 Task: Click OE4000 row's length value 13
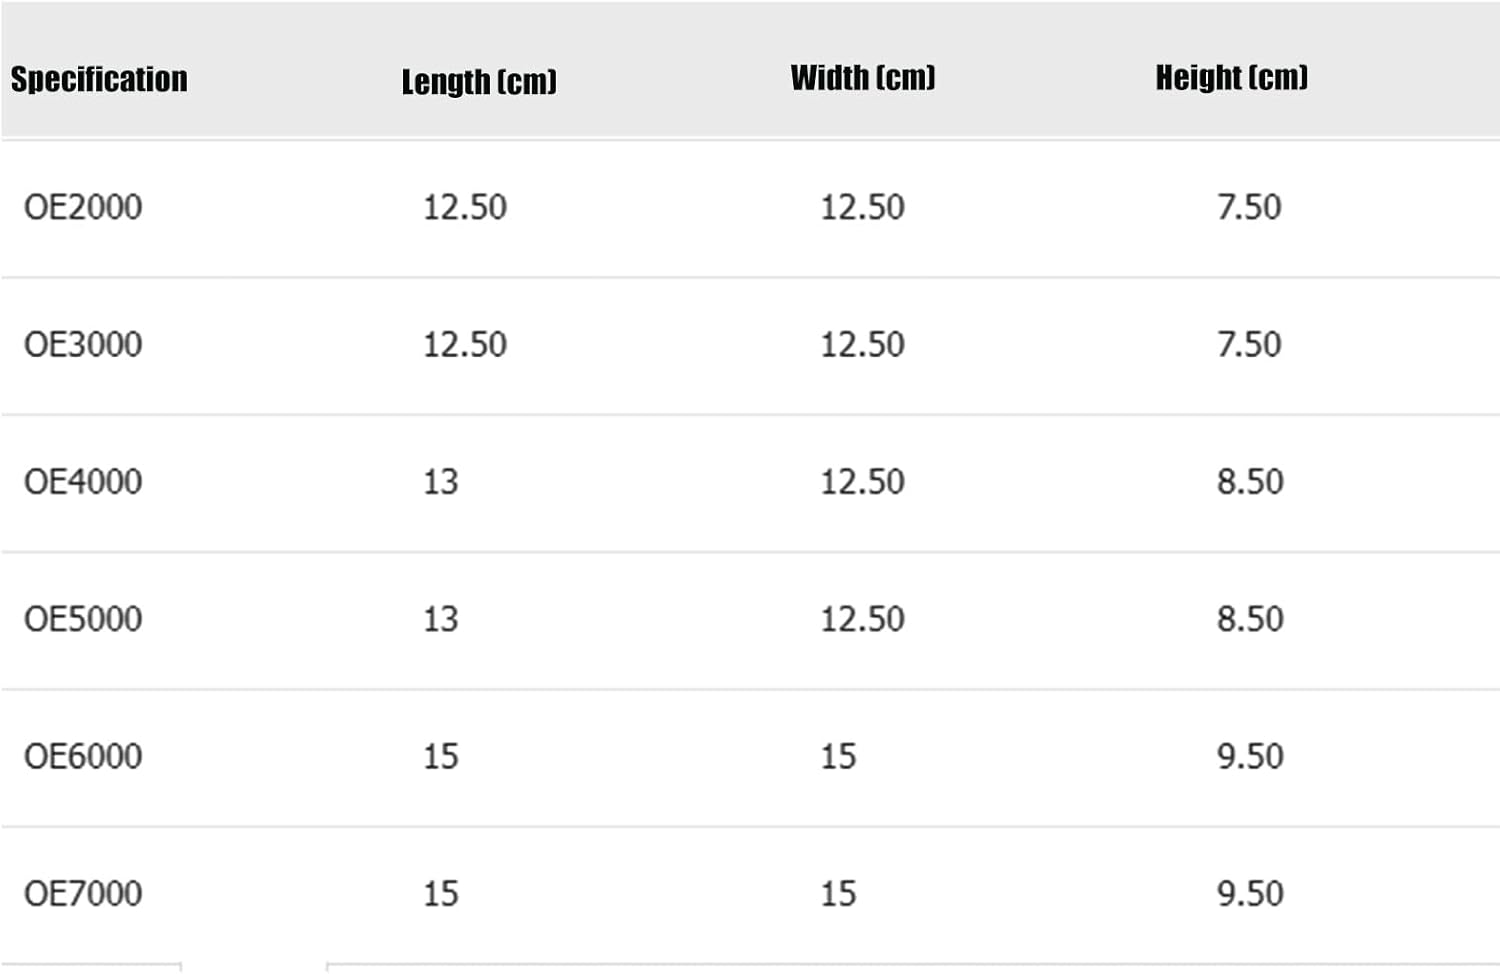441,481
